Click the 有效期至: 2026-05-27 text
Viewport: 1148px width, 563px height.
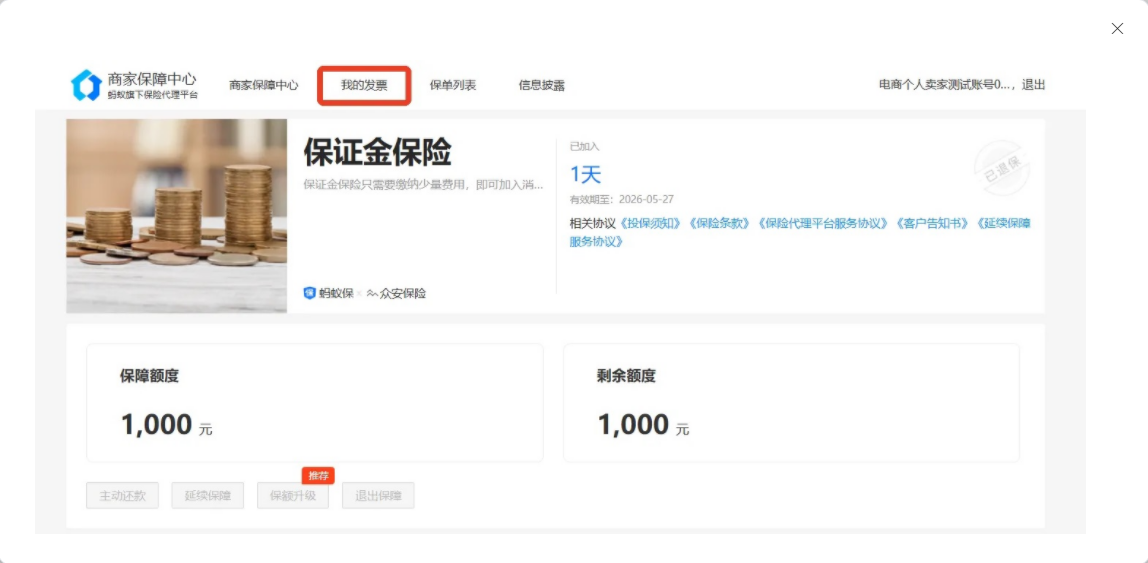[622, 199]
